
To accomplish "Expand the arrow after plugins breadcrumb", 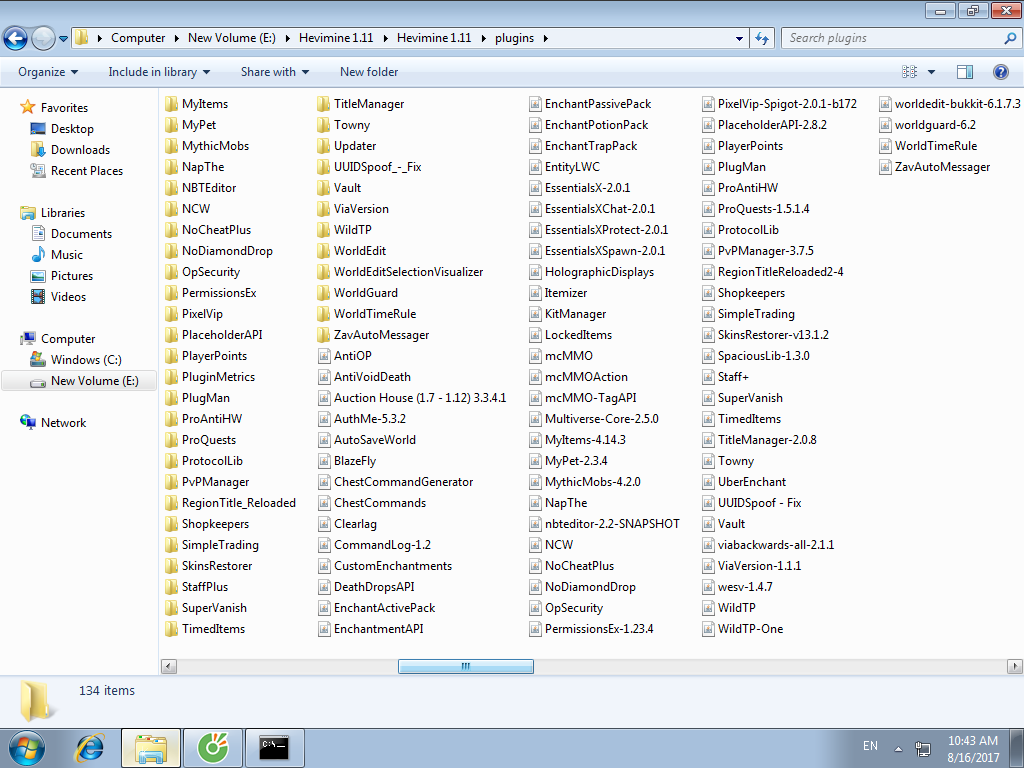I will click(x=545, y=38).
